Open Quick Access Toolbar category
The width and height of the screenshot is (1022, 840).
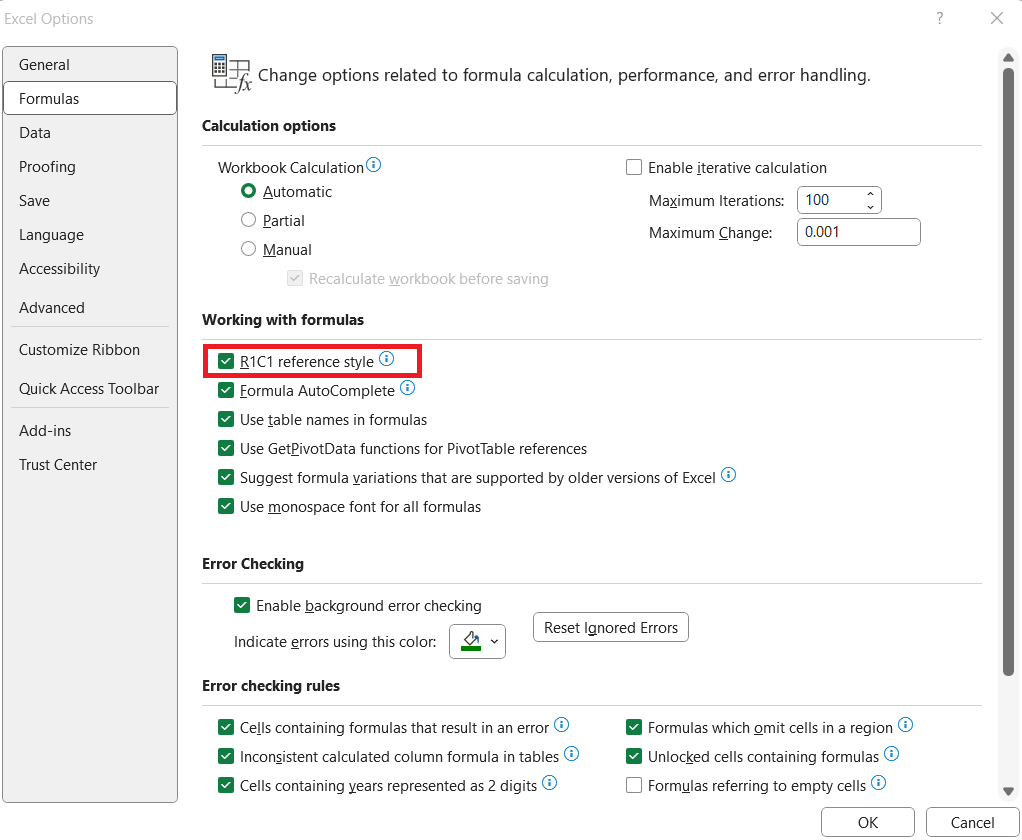coord(90,388)
